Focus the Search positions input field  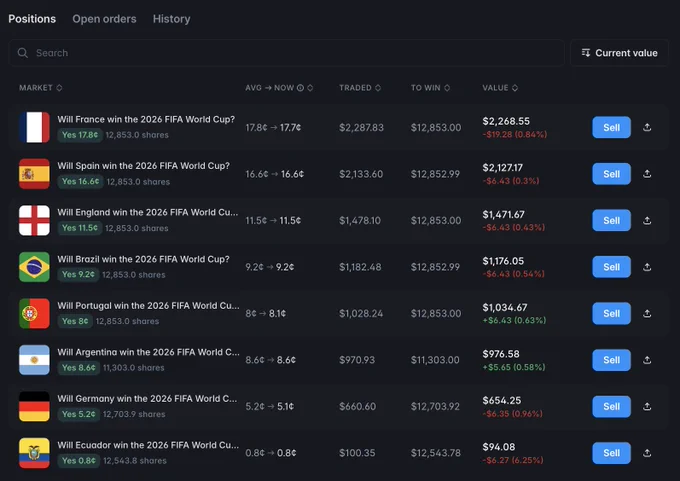[x=286, y=53]
